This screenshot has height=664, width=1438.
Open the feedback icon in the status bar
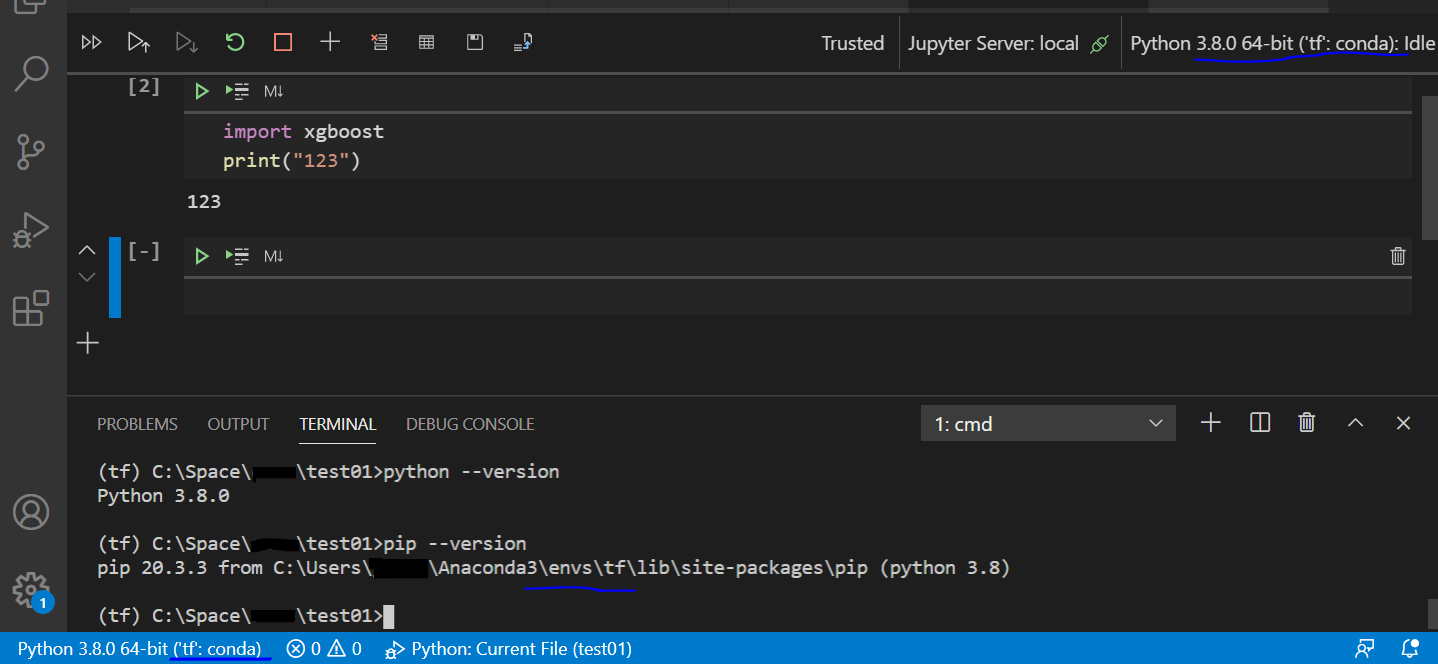pos(1365,648)
